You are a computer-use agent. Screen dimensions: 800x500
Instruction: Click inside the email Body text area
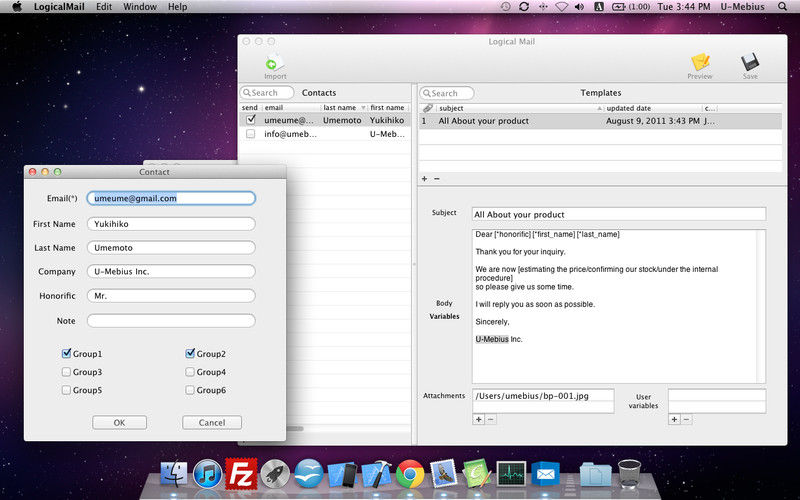click(x=618, y=306)
